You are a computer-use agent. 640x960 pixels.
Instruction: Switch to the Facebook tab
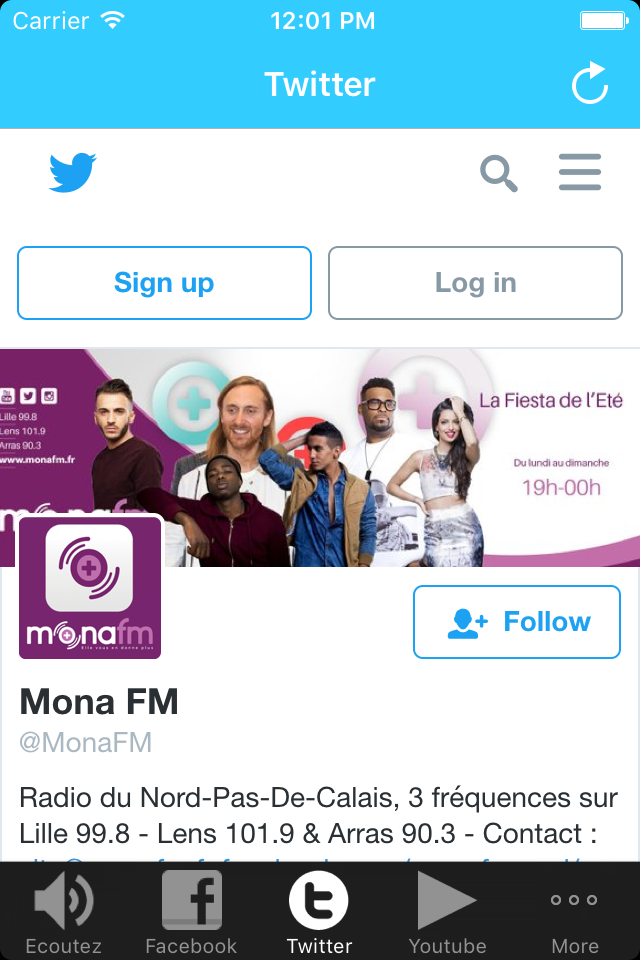(x=191, y=912)
